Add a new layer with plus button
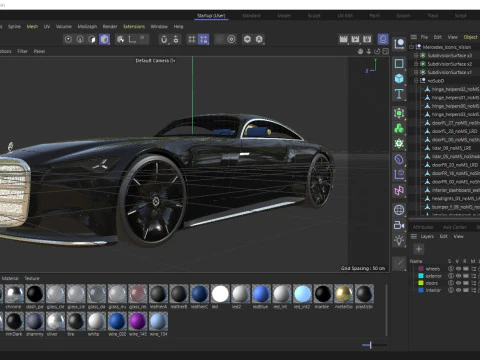Screen dimensions: 480x360 [x=419, y=249]
